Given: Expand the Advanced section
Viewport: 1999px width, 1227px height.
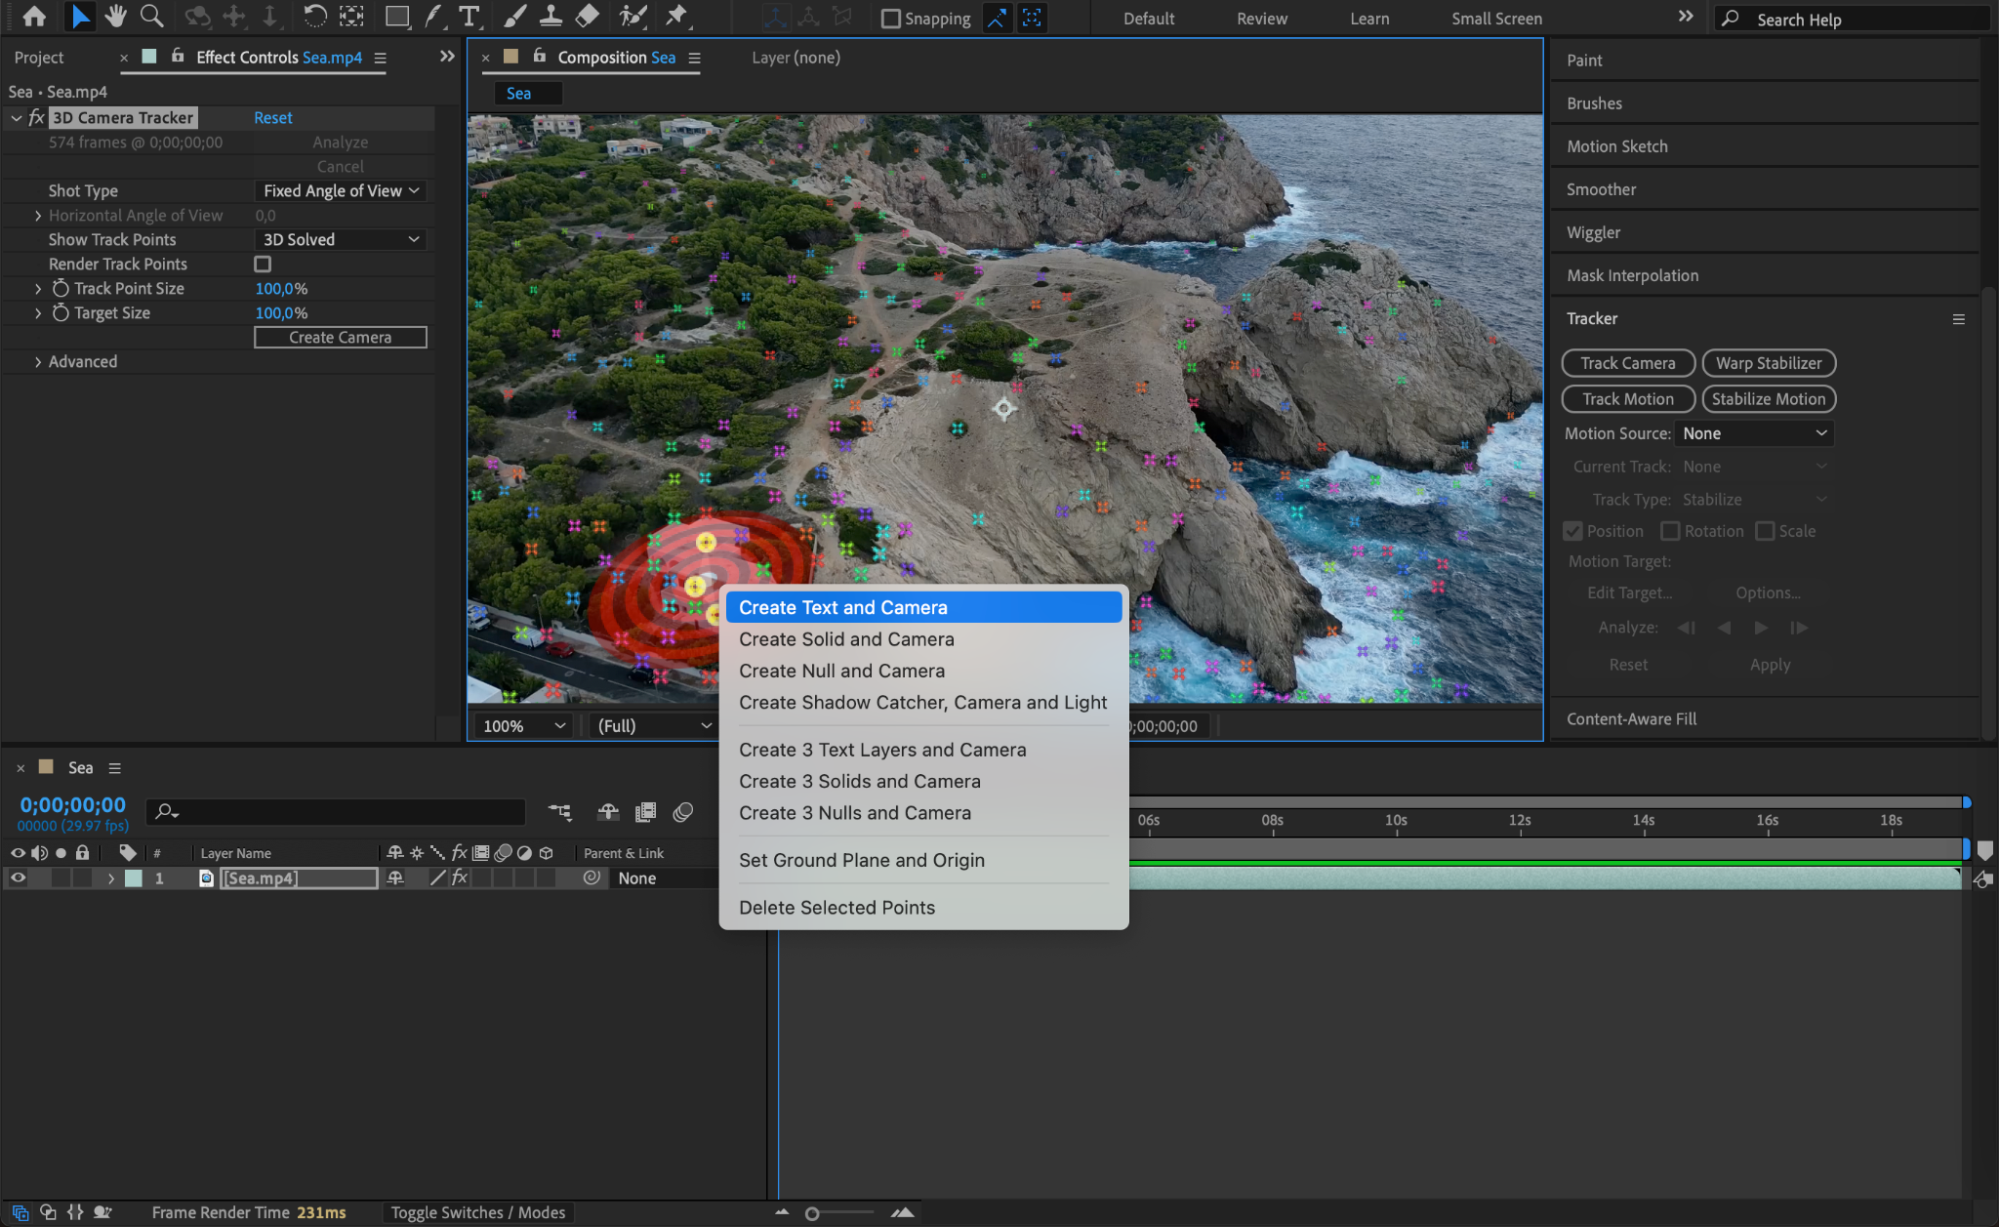Looking at the screenshot, I should point(38,362).
